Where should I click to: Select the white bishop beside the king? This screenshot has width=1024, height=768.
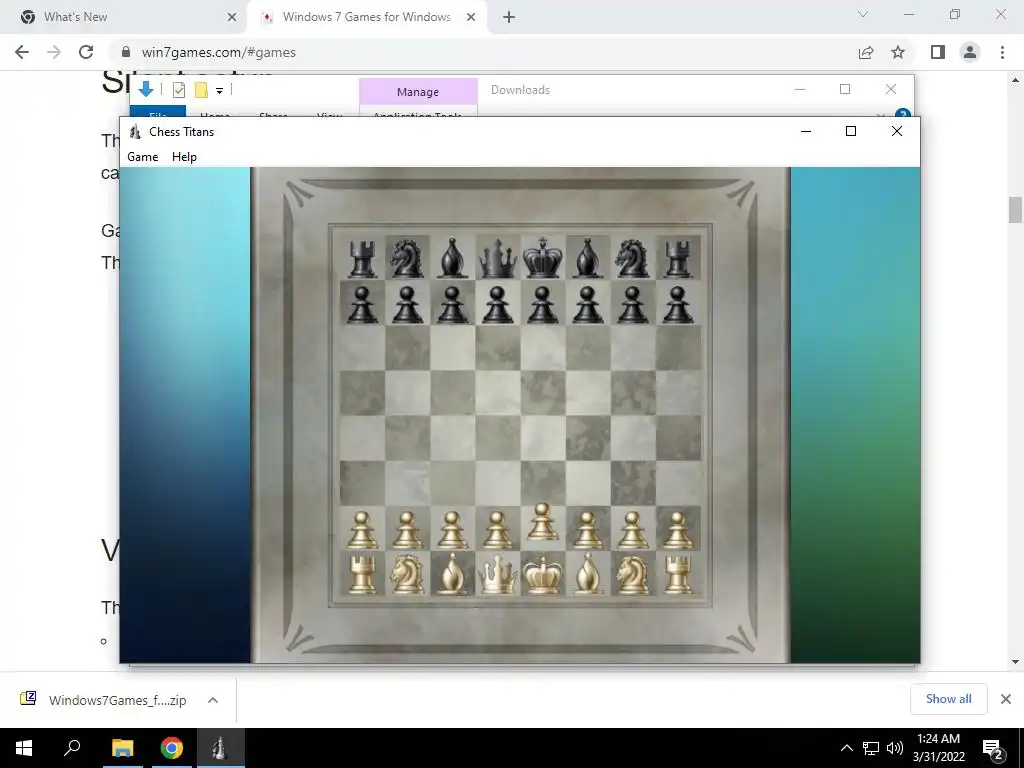click(x=587, y=575)
